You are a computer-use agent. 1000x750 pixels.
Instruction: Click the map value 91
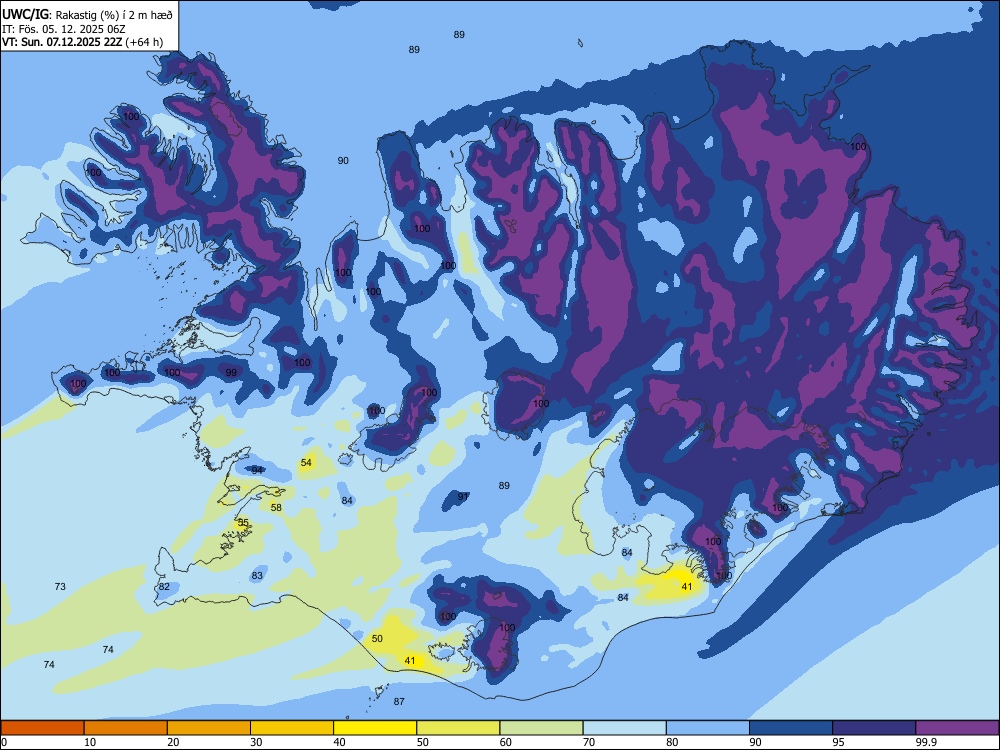pos(464,496)
